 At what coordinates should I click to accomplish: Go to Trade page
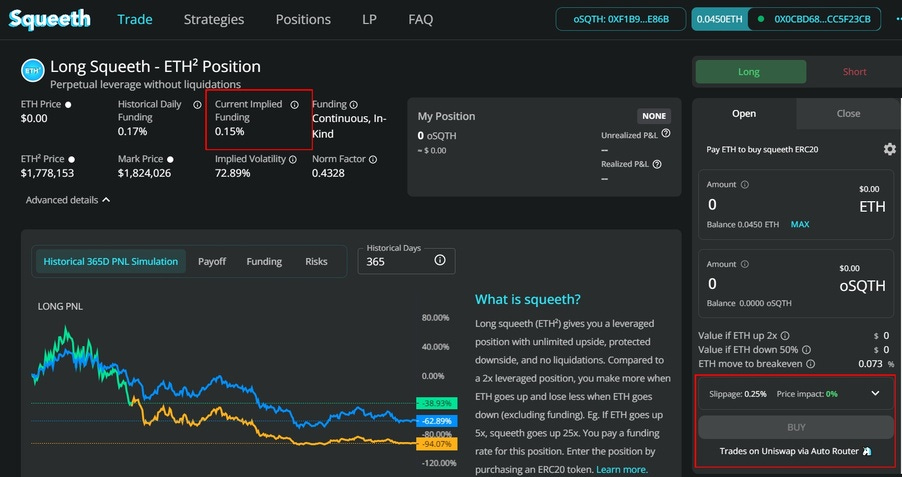(135, 19)
